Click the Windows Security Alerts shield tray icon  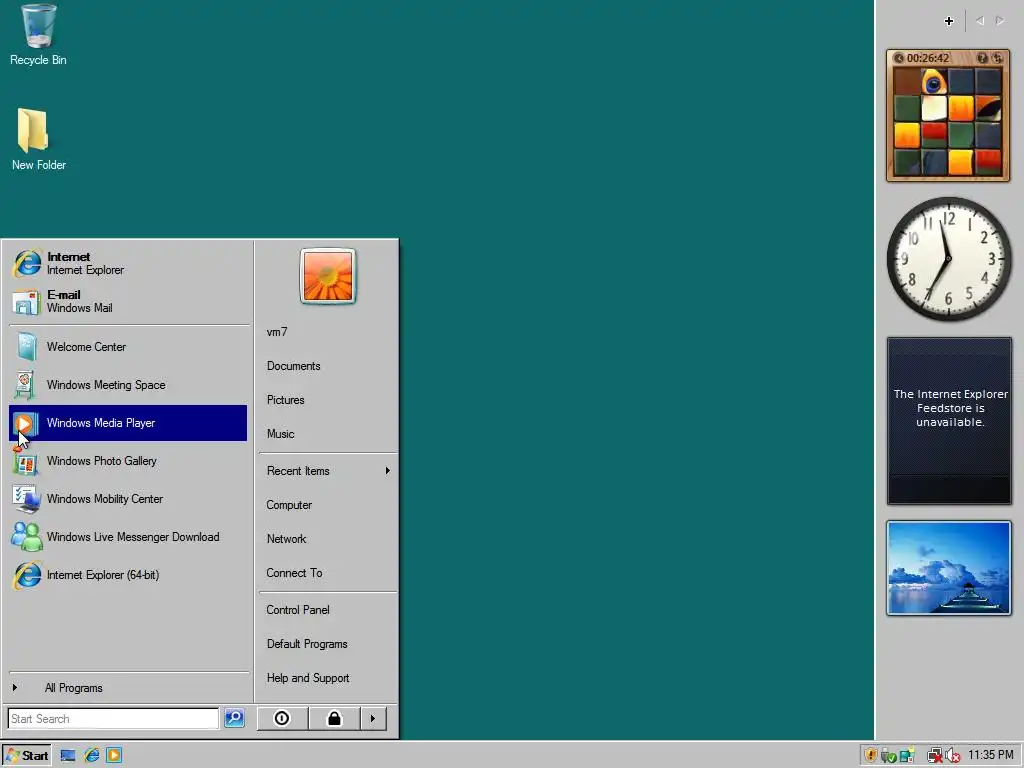point(871,756)
